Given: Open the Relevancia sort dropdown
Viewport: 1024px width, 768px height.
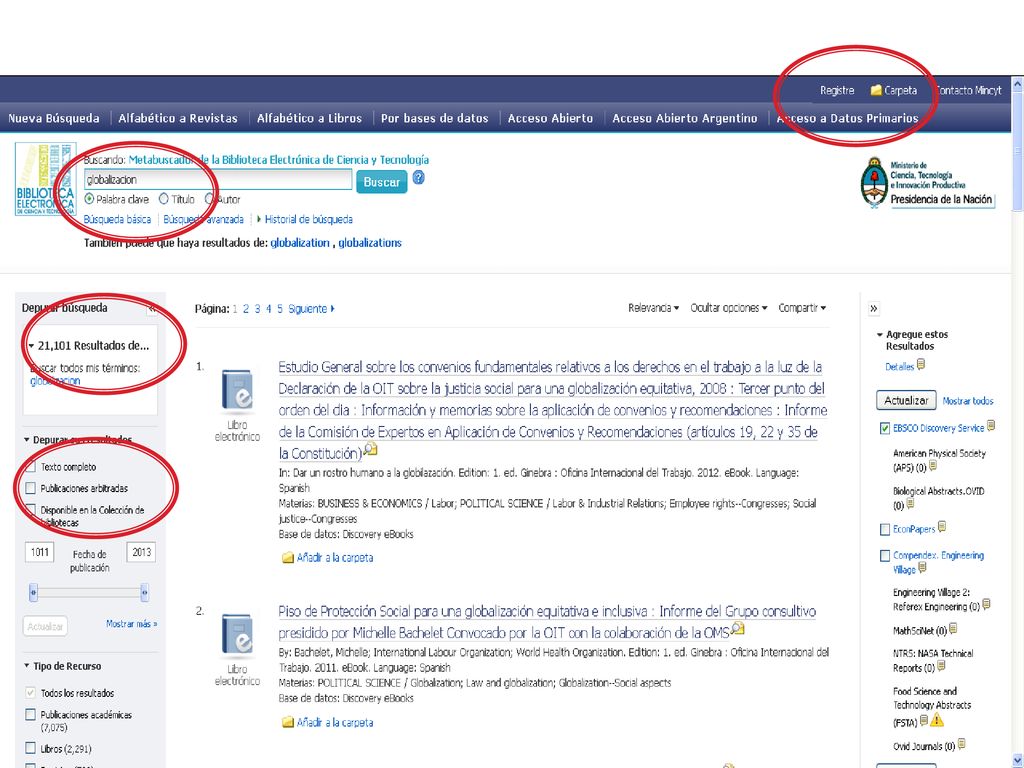Looking at the screenshot, I should (654, 308).
